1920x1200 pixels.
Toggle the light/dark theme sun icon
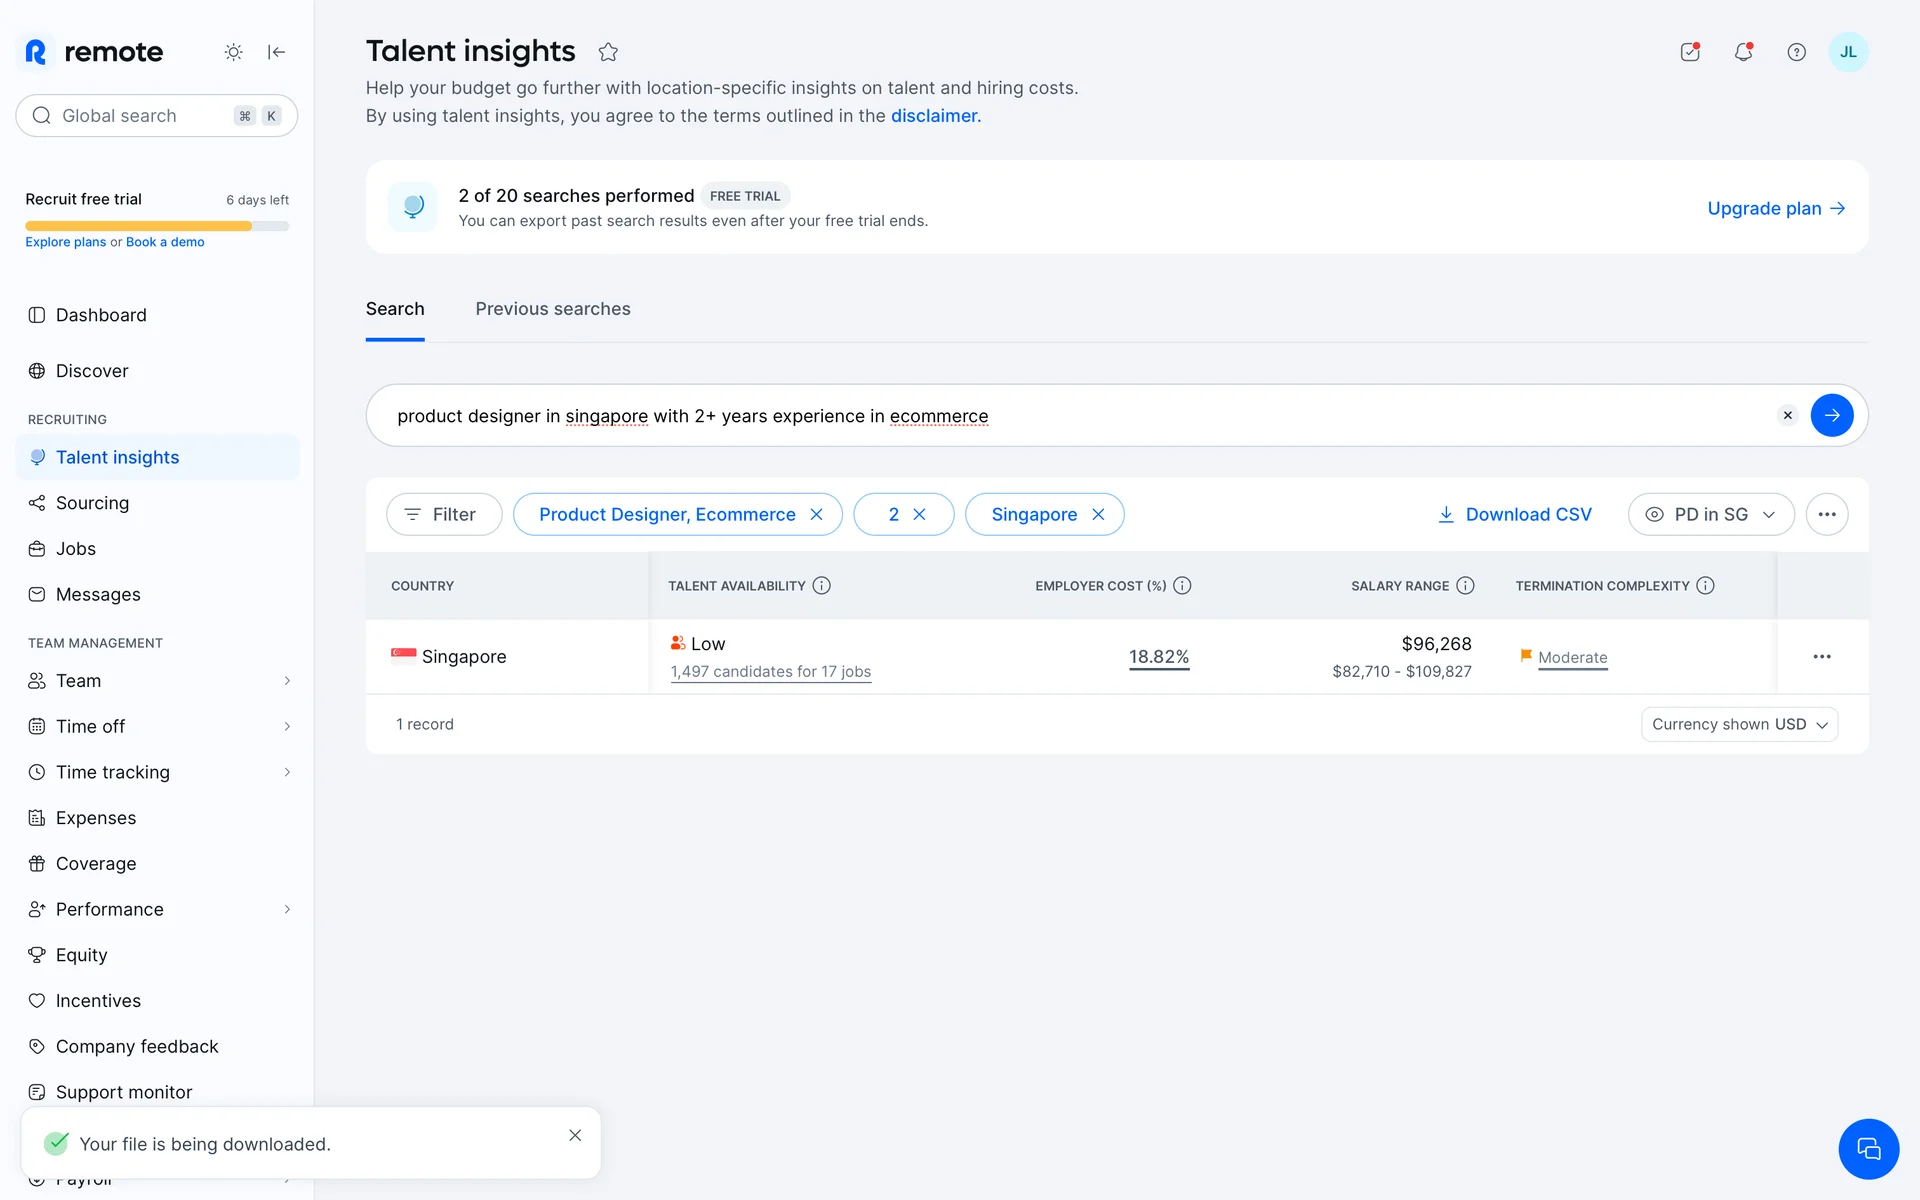[x=233, y=52]
